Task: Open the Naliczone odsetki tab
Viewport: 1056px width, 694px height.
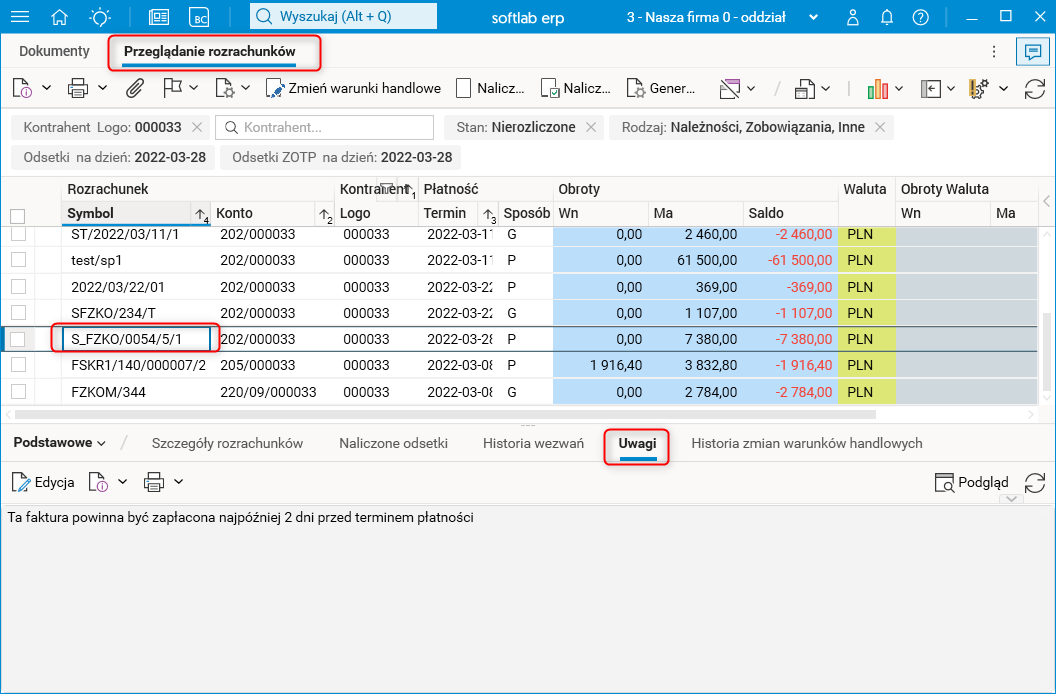Action: pyautogui.click(x=393, y=443)
